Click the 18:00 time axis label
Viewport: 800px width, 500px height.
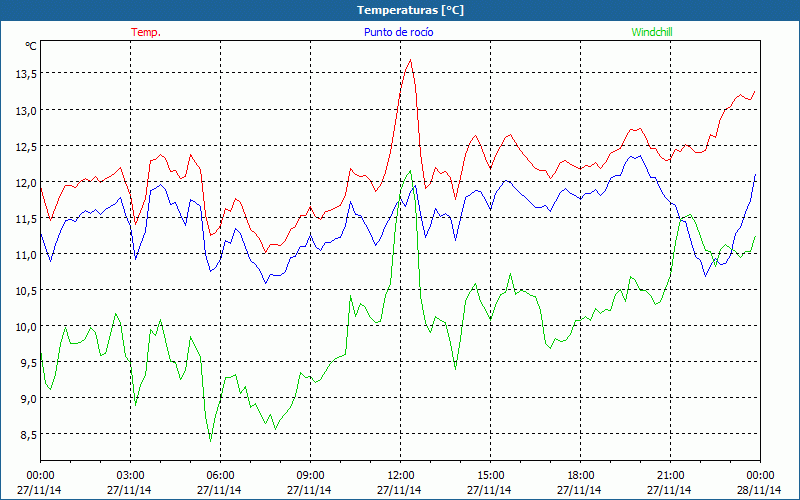(581, 476)
